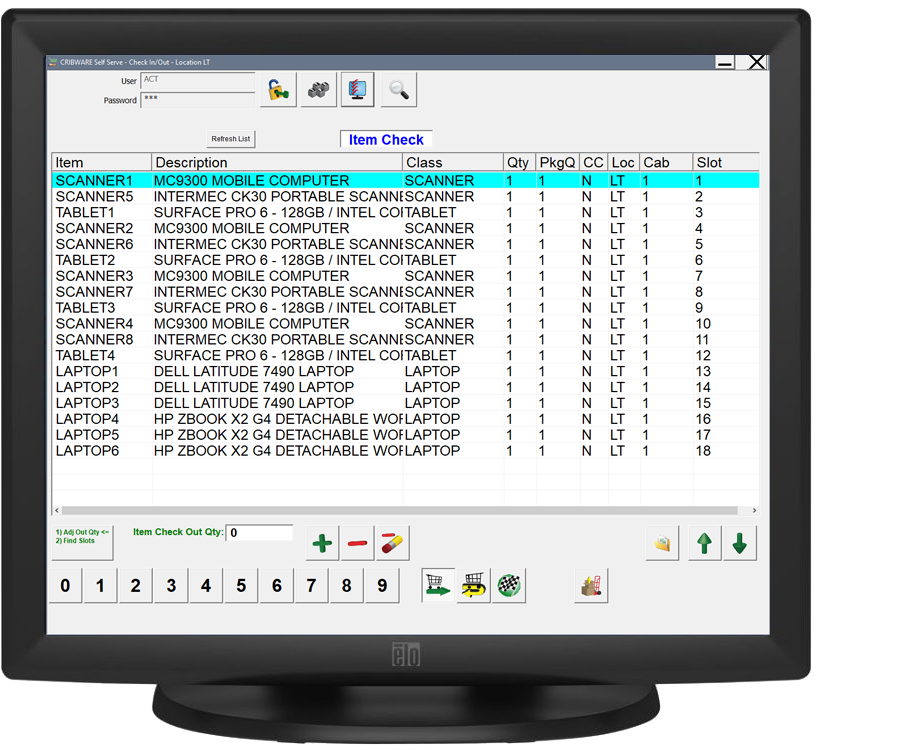Select the LAPTOP6 item row

tap(406, 450)
